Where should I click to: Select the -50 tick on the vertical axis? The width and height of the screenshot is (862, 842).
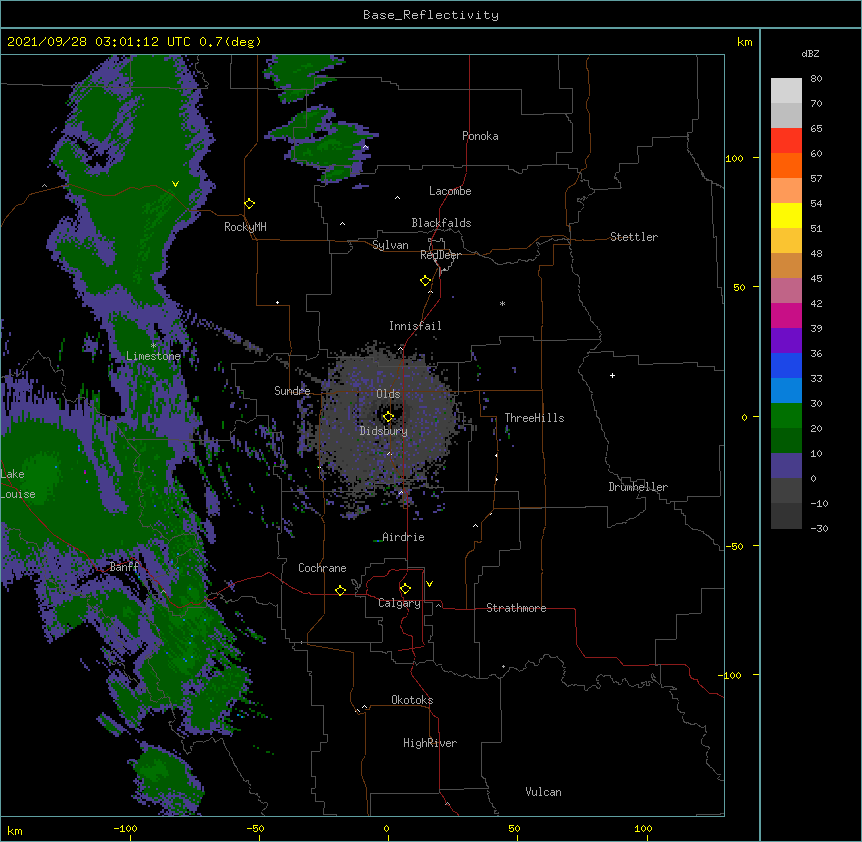(734, 546)
